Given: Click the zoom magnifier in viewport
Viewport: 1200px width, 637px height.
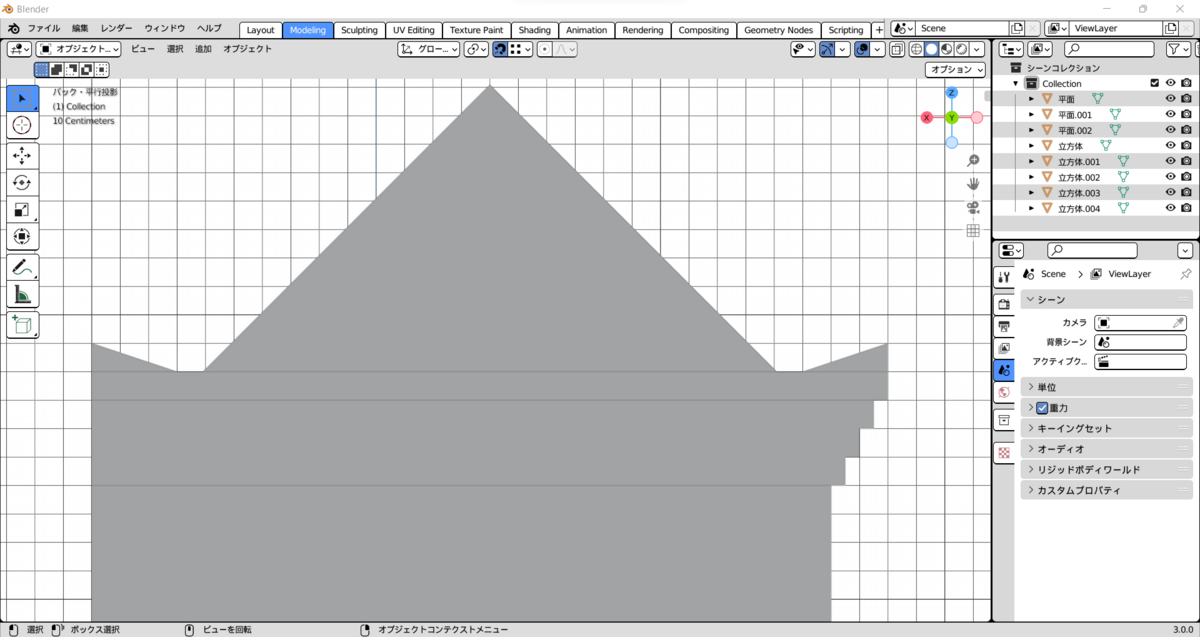Looking at the screenshot, I should click(x=972, y=160).
